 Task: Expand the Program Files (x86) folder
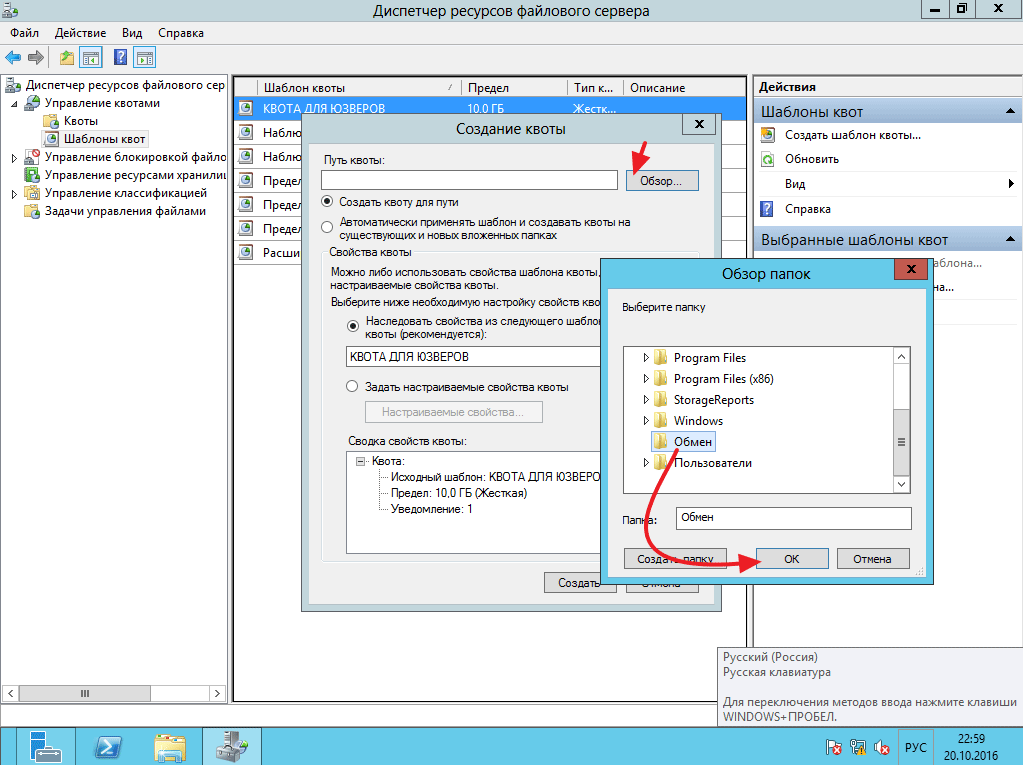pos(645,379)
